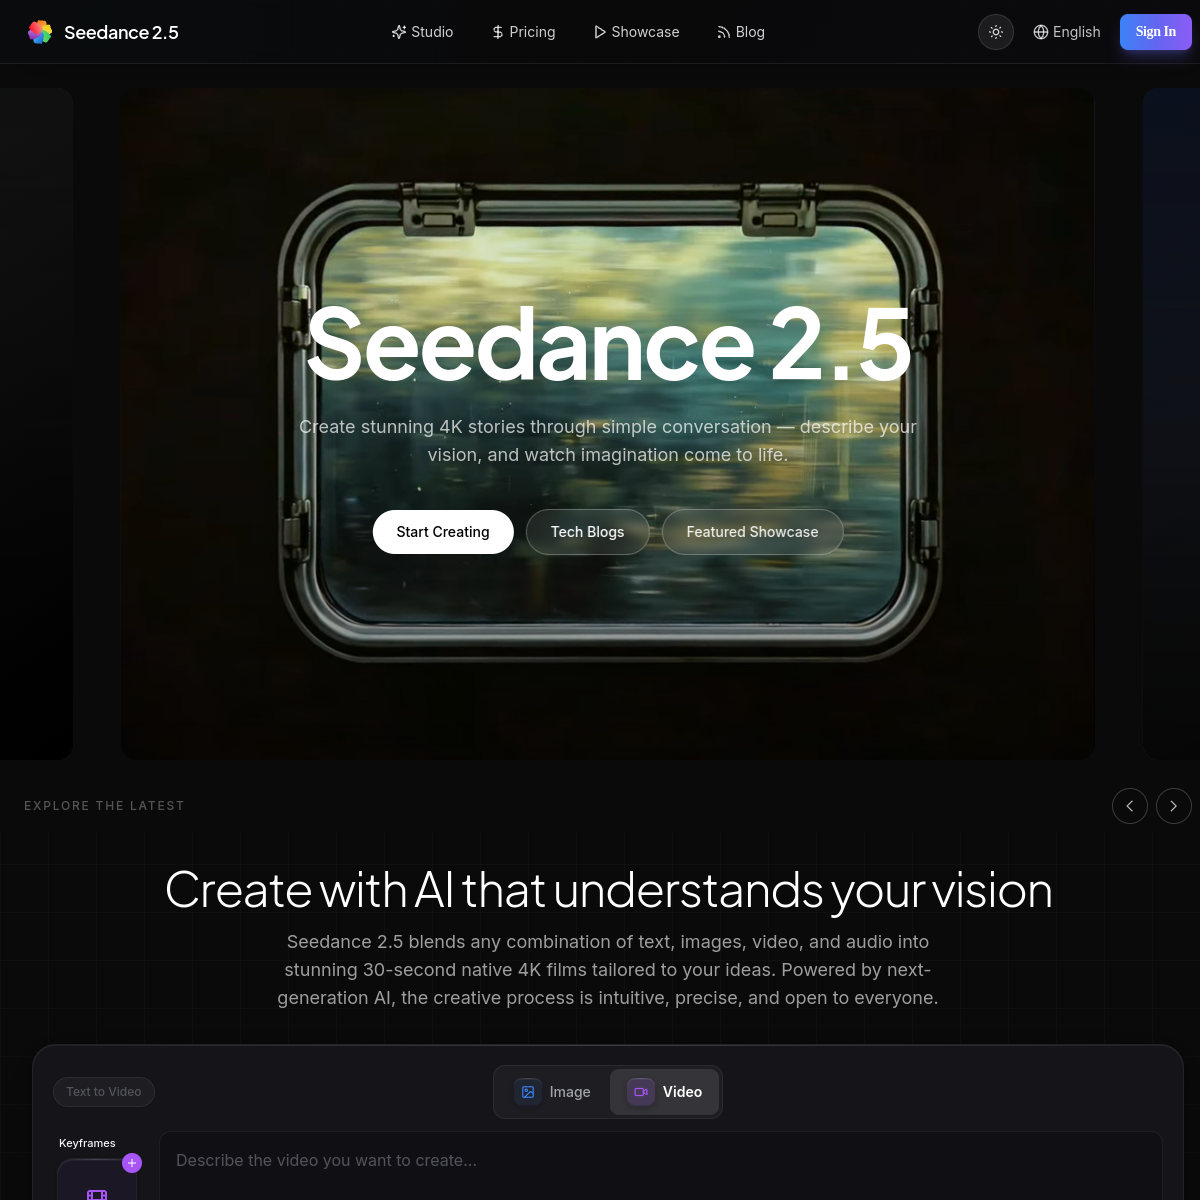Open the Studio menu item
This screenshot has width=1200, height=1200.
pyautogui.click(x=422, y=32)
